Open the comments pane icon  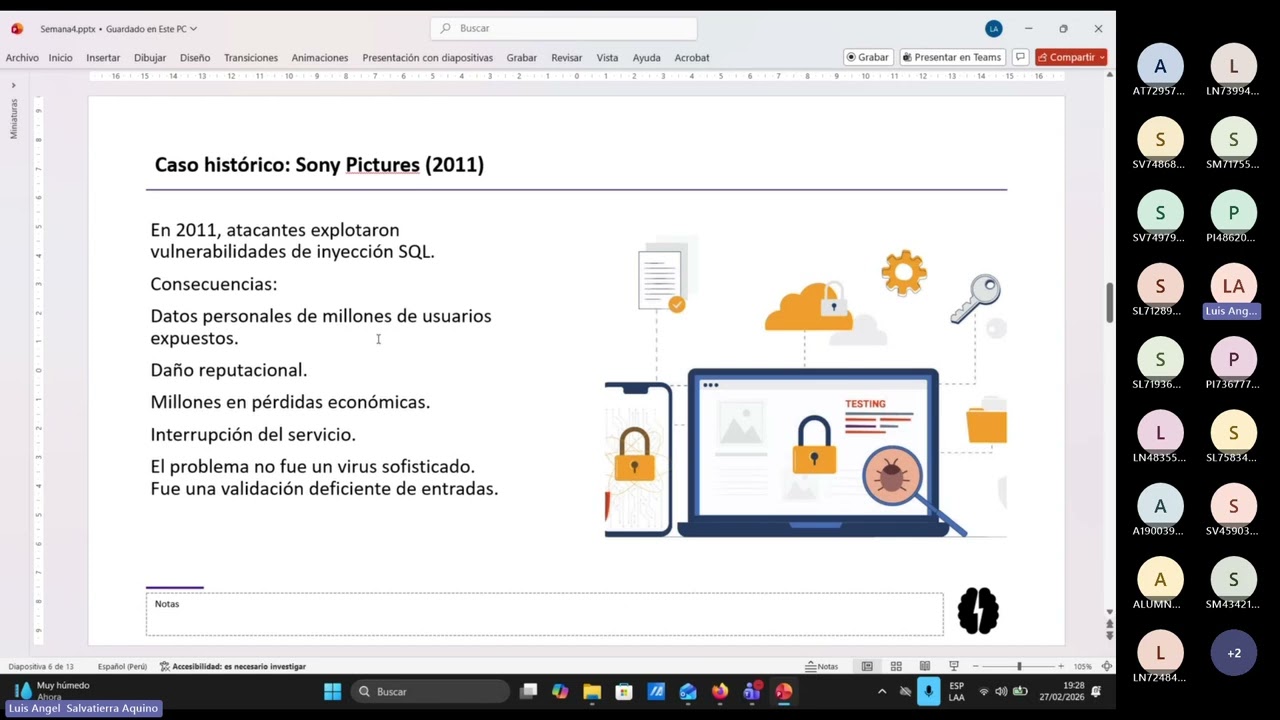tap(1020, 57)
